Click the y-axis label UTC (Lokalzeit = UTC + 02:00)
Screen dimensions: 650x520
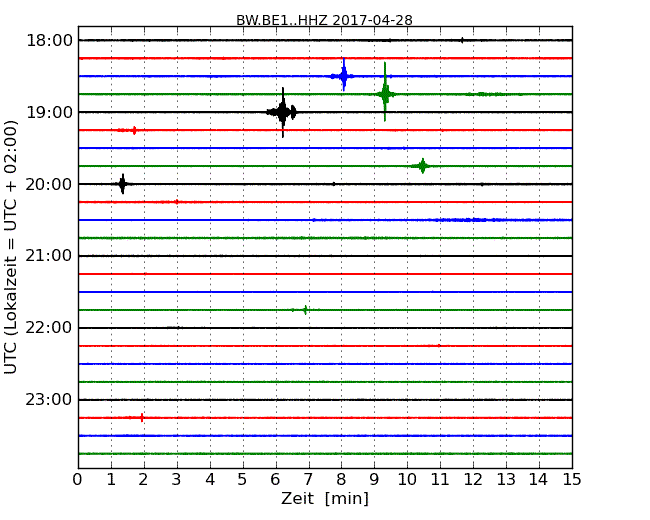[10, 247]
